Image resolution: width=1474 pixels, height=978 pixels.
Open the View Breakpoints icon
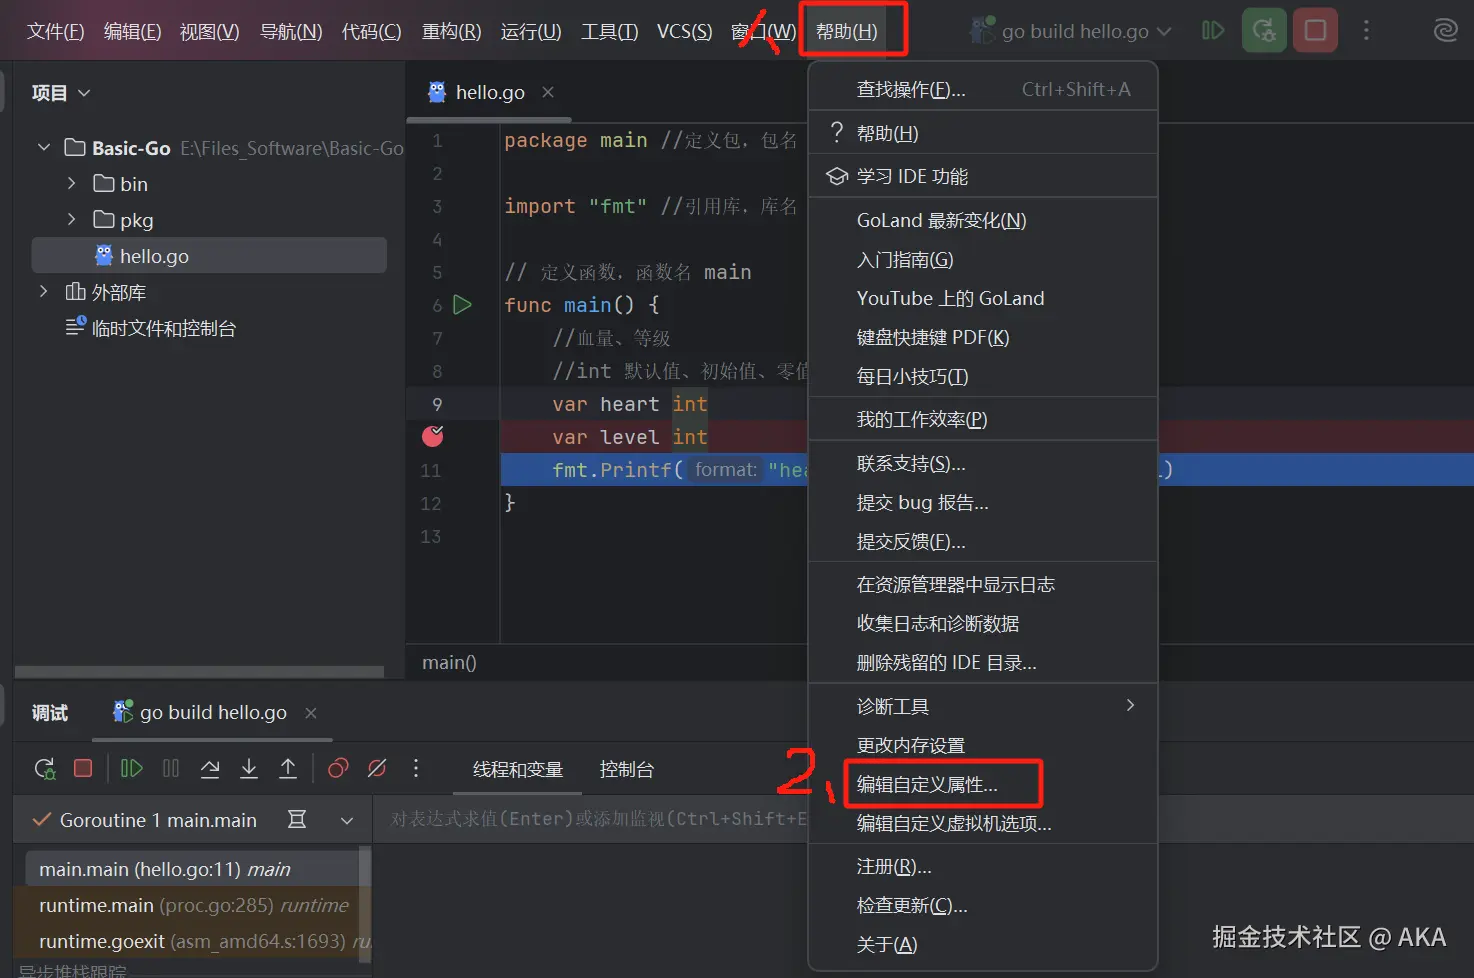tap(338, 768)
